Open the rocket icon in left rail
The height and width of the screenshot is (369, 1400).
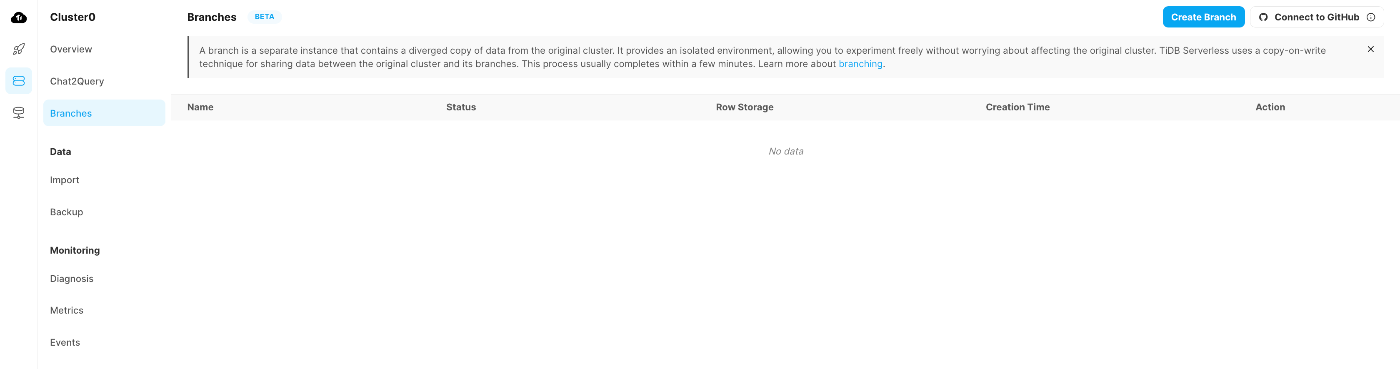(x=18, y=49)
